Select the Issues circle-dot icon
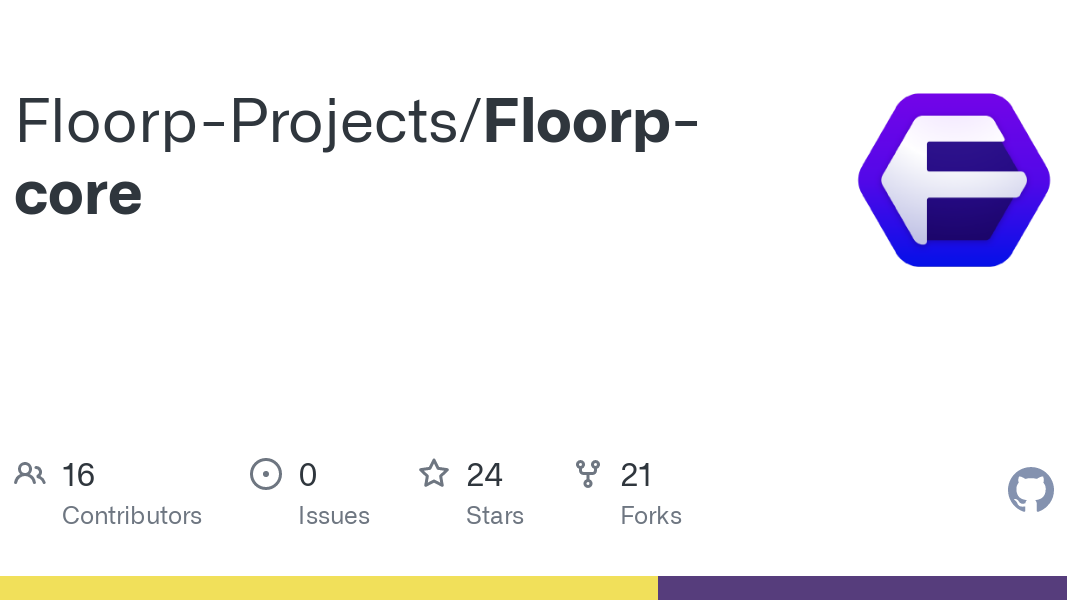Image resolution: width=1067 pixels, height=600 pixels. [x=266, y=474]
